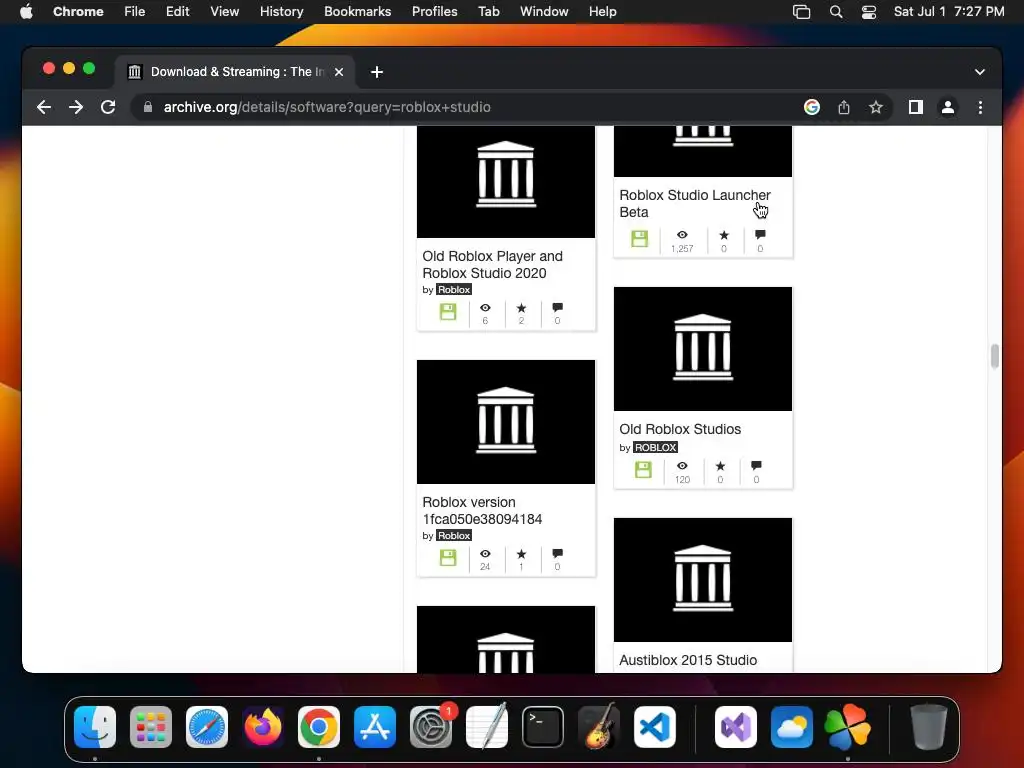
Task: Open Finder from the Dock
Action: tap(95, 726)
